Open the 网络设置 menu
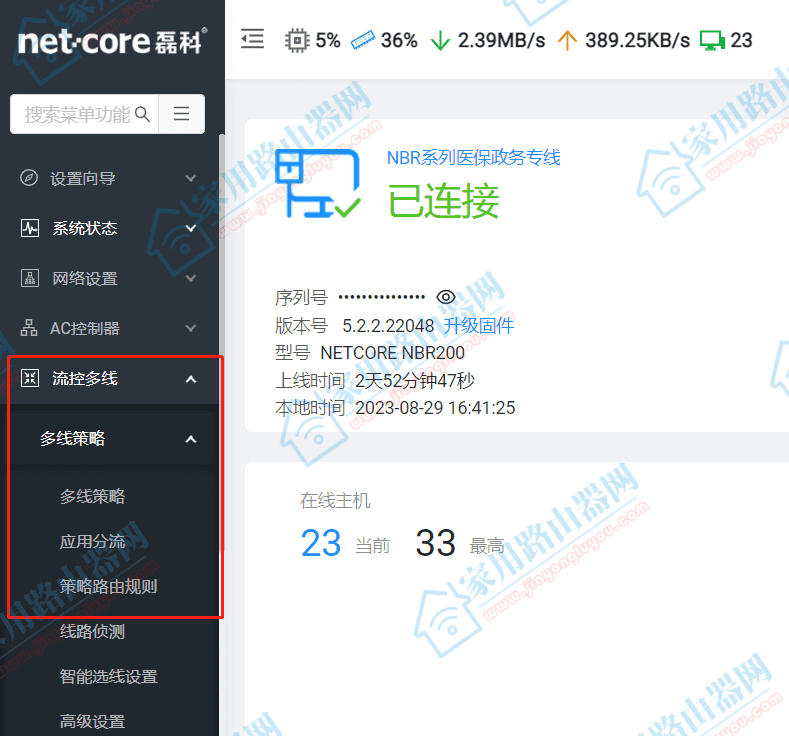This screenshot has width=789, height=736. 109,278
